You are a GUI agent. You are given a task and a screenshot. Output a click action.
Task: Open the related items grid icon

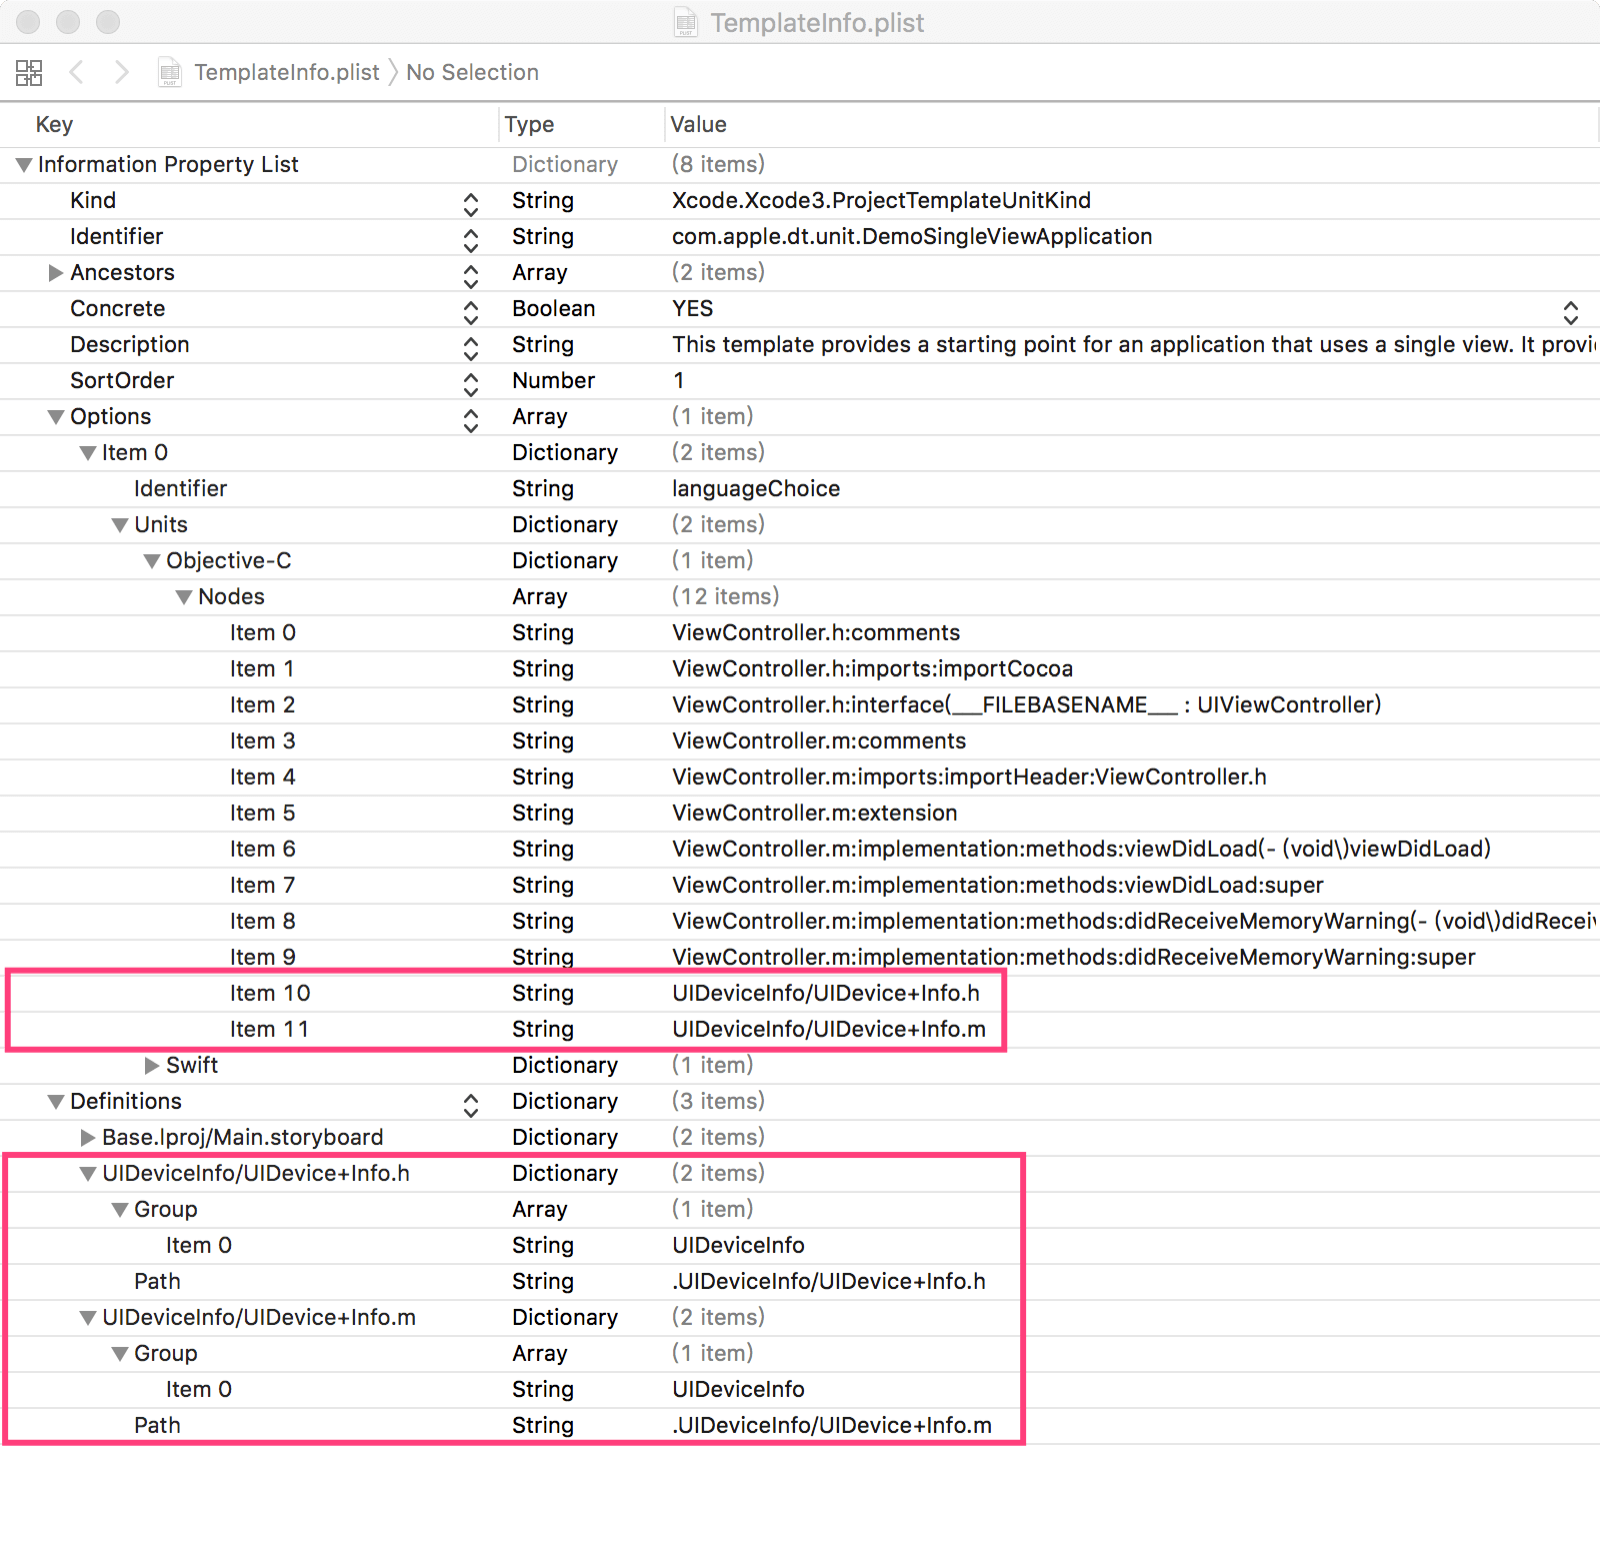tap(29, 72)
